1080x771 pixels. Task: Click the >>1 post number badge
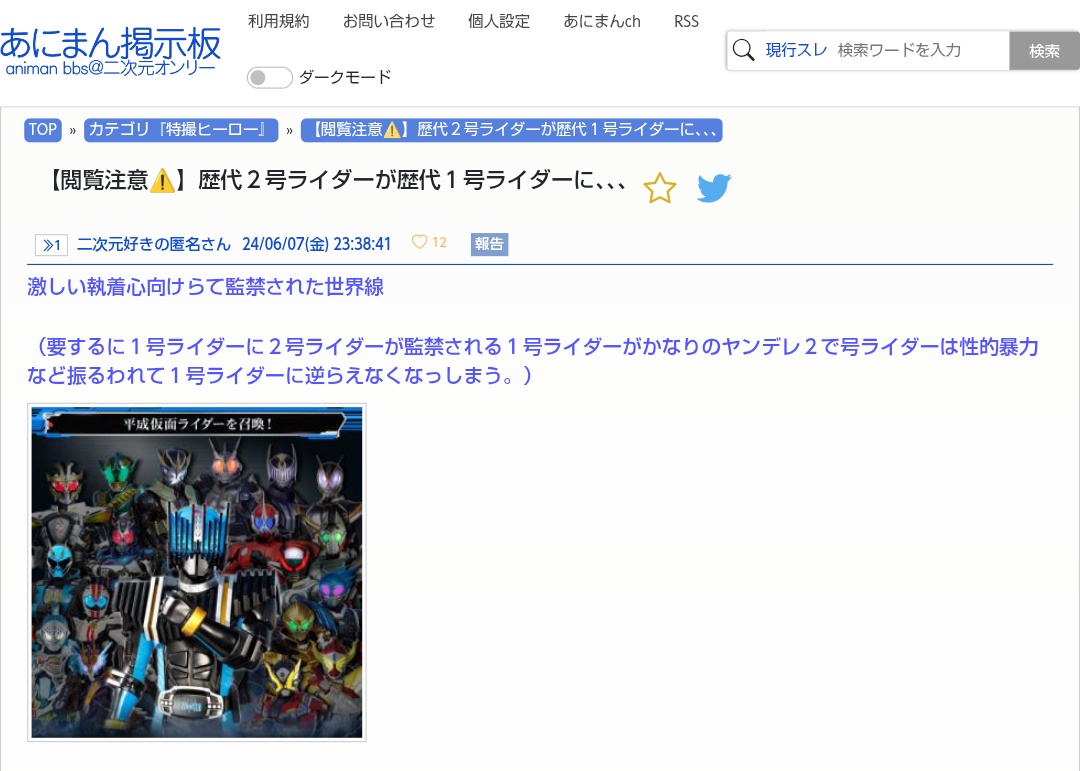click(51, 244)
